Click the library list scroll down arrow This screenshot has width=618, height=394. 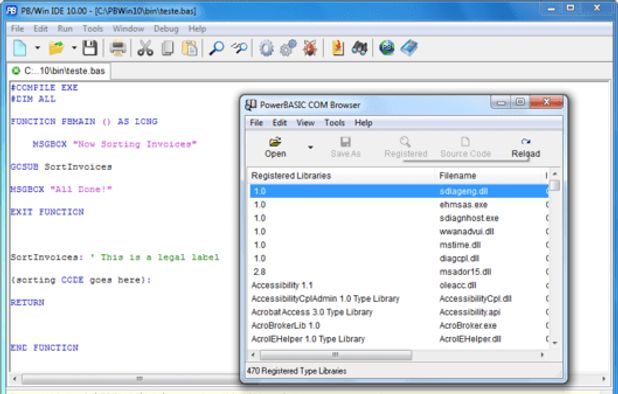tap(555, 343)
